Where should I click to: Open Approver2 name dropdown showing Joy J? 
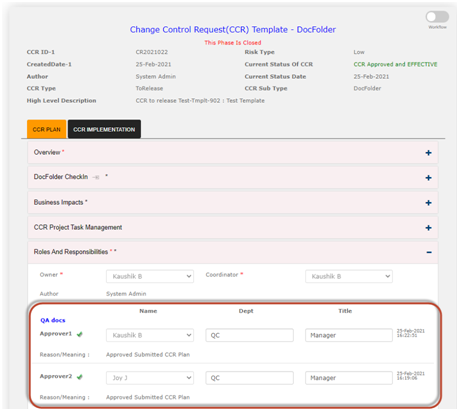point(150,378)
